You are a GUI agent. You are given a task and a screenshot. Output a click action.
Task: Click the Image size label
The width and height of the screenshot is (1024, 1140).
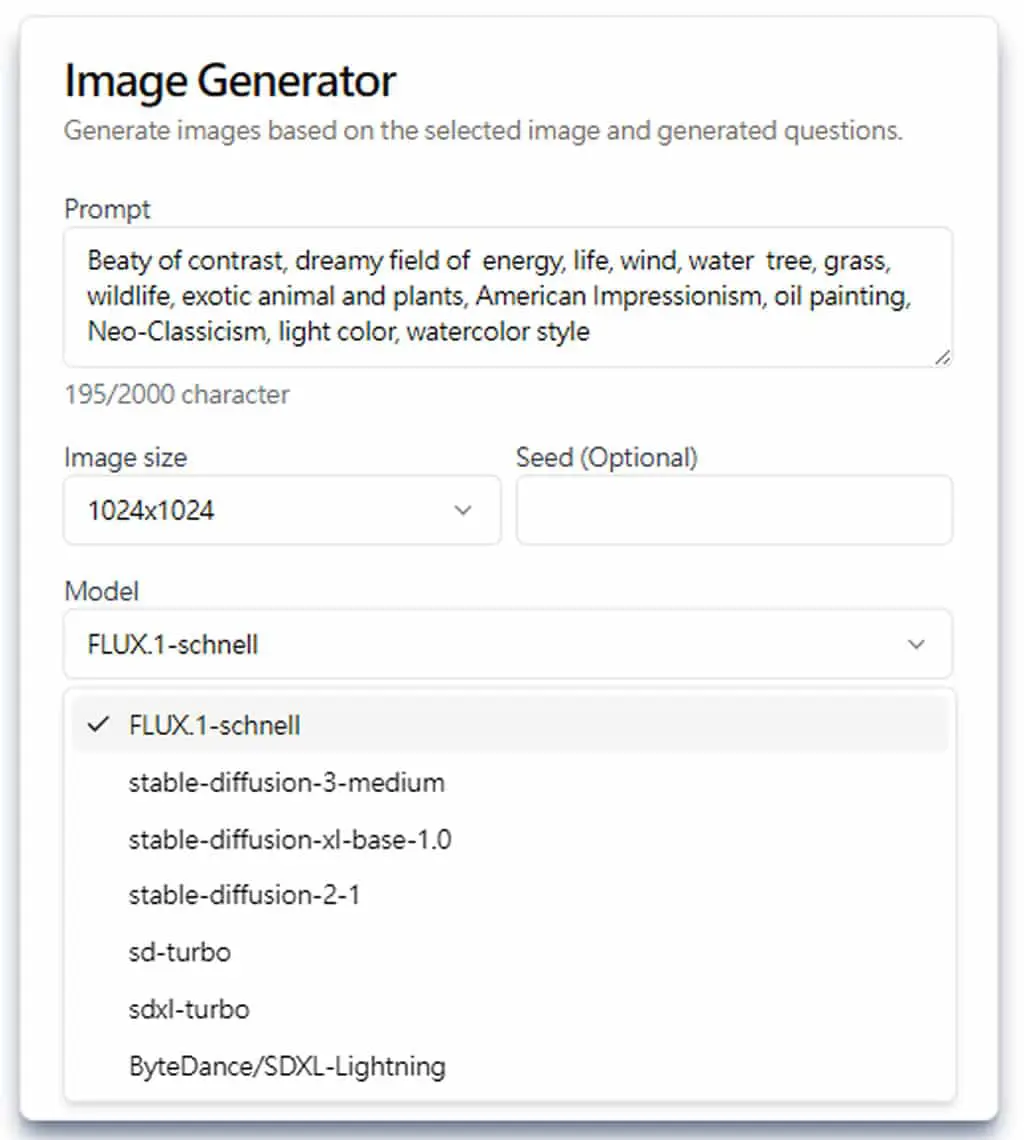click(125, 458)
